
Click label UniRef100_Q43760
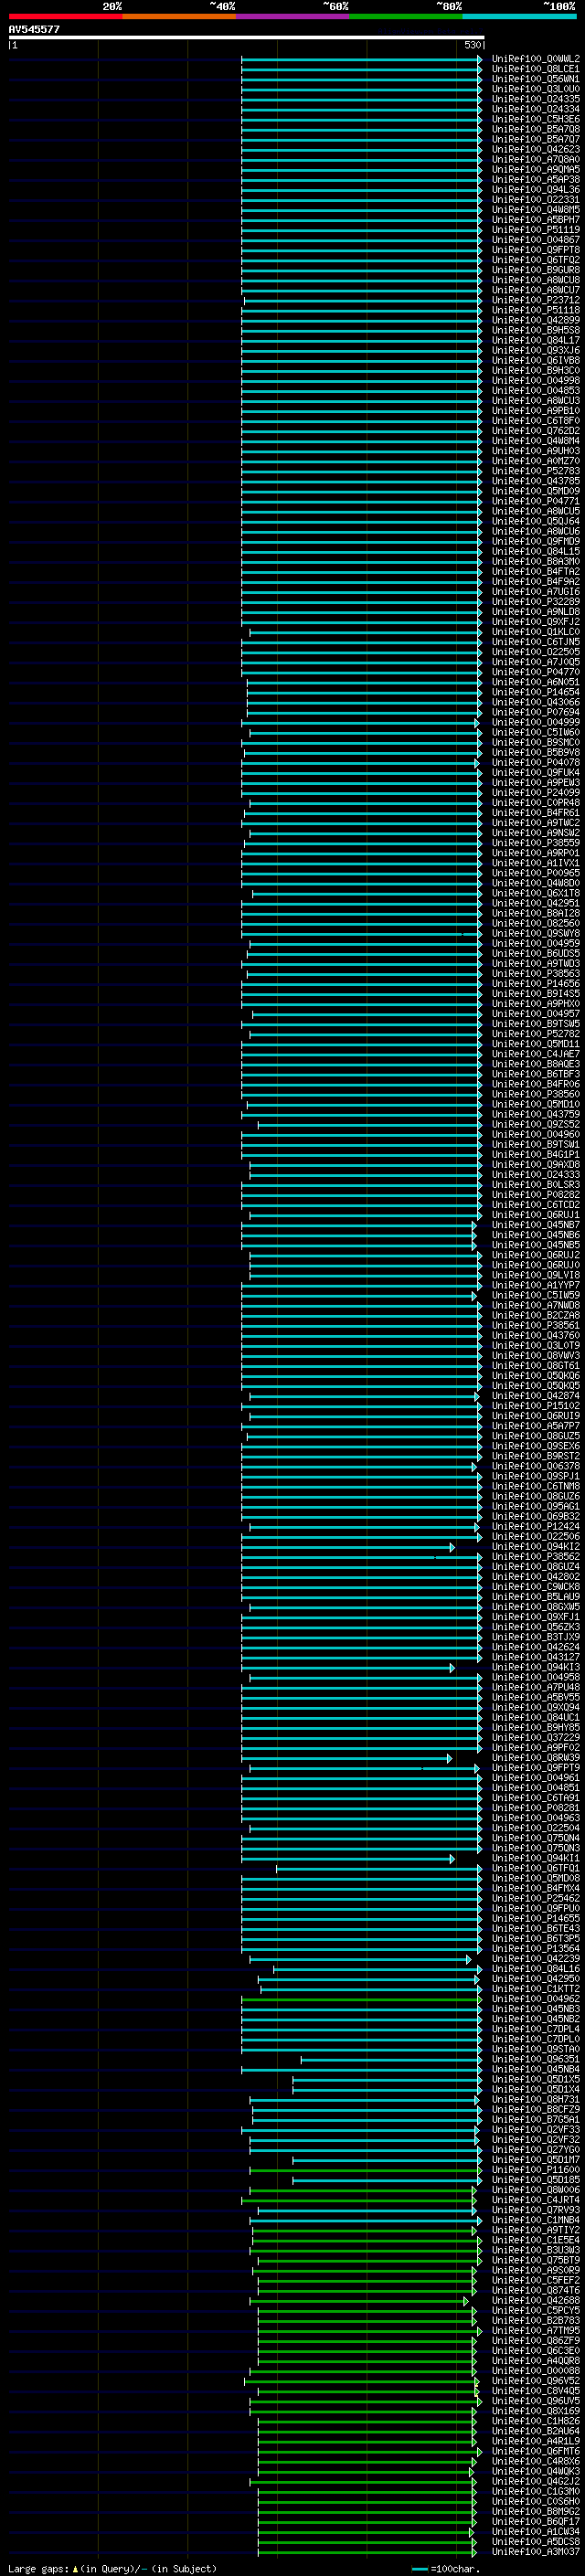pos(536,1335)
